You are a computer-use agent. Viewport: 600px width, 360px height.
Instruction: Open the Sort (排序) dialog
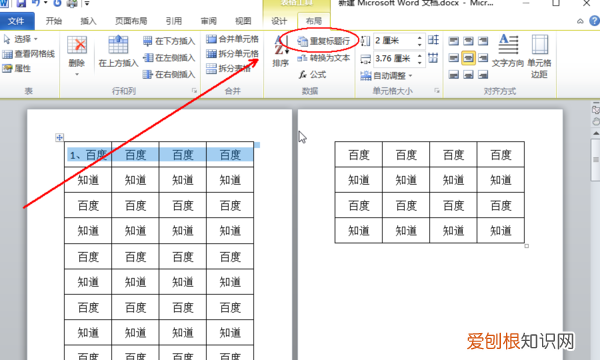(280, 51)
